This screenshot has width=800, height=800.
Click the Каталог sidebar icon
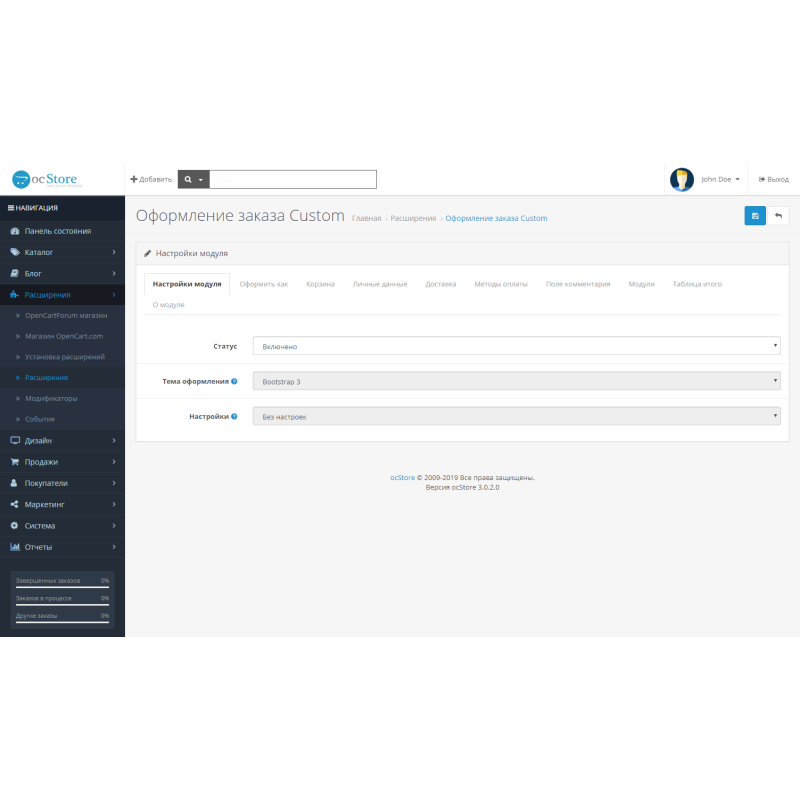(16, 251)
